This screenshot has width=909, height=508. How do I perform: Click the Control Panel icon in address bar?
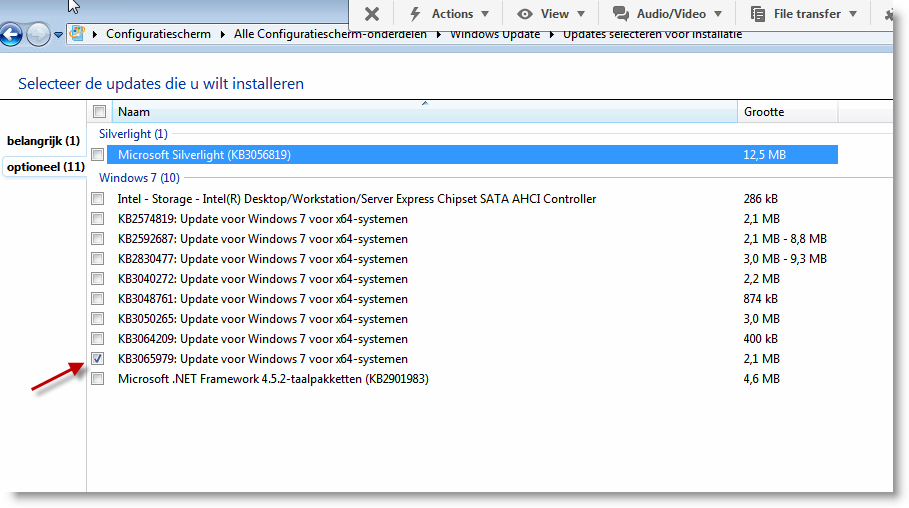point(77,34)
